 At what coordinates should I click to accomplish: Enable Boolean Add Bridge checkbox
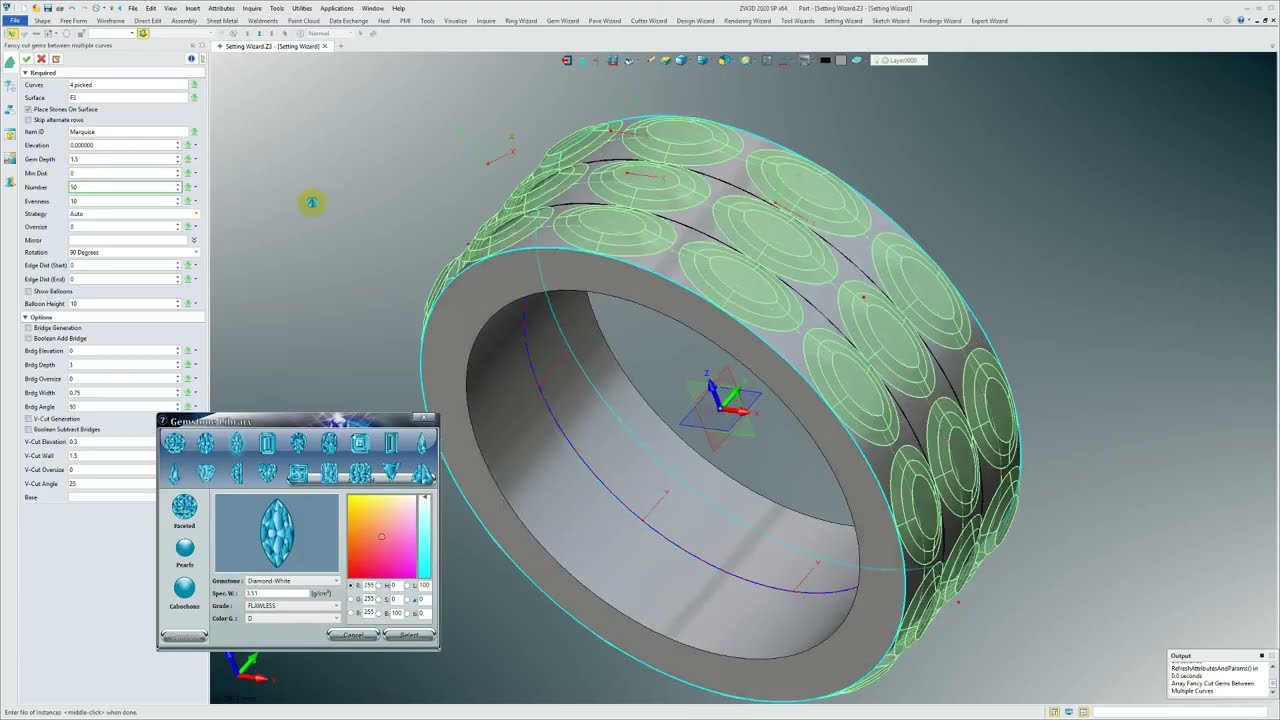point(28,338)
